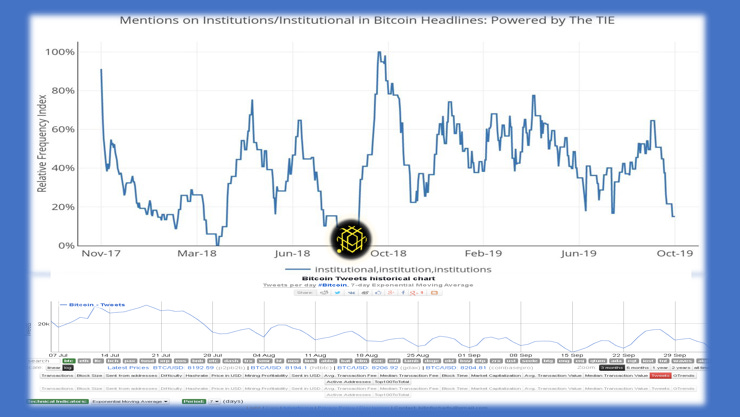Click the Share button label

(305, 292)
